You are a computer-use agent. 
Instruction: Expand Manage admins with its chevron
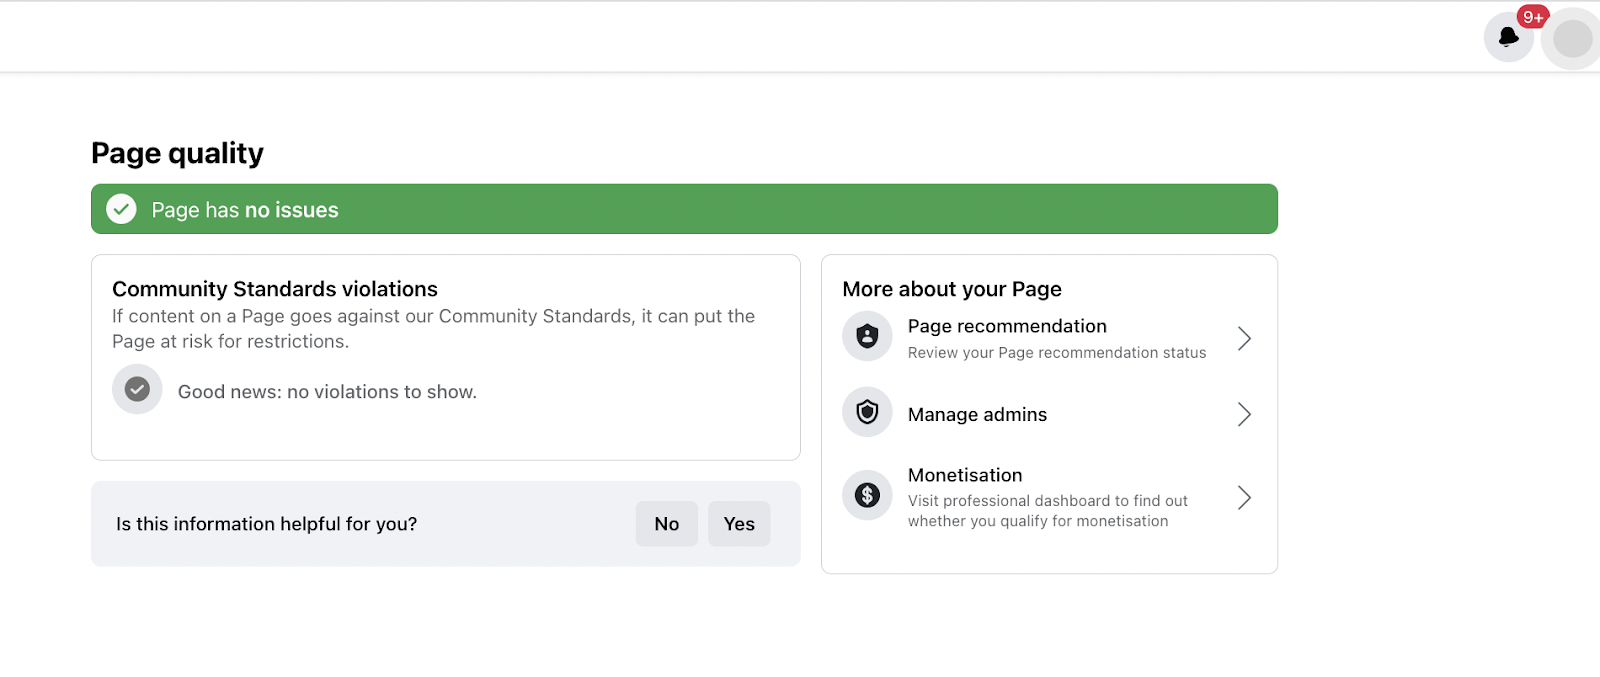point(1244,414)
